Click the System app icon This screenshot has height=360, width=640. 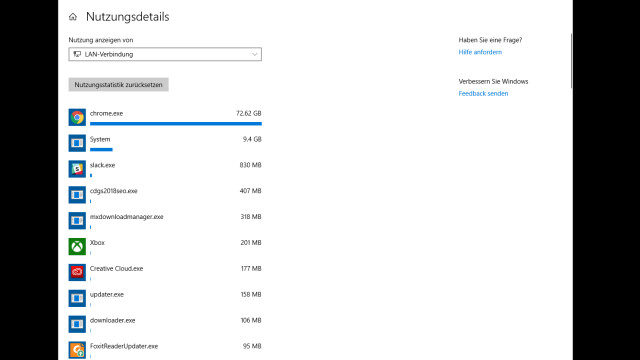tap(77, 143)
